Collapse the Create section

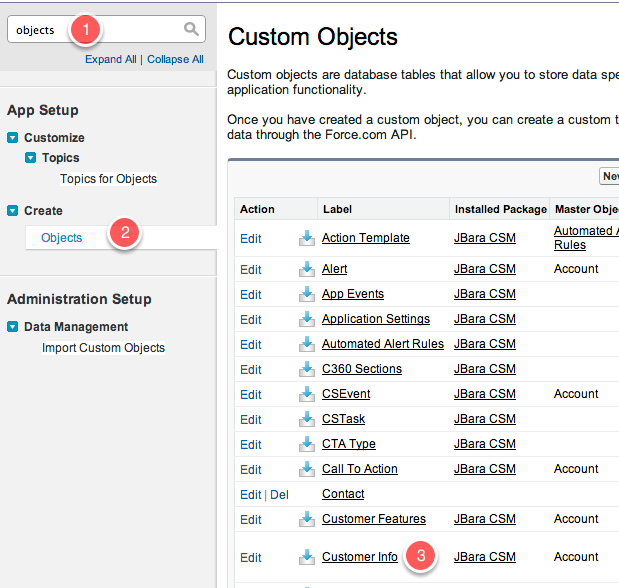click(x=13, y=210)
